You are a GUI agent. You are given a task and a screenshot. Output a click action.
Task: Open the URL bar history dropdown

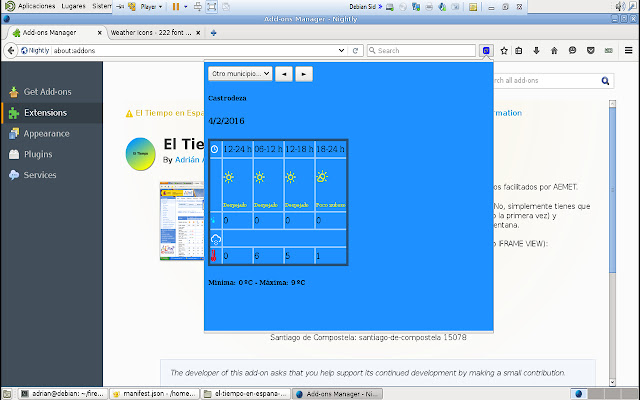(x=341, y=51)
